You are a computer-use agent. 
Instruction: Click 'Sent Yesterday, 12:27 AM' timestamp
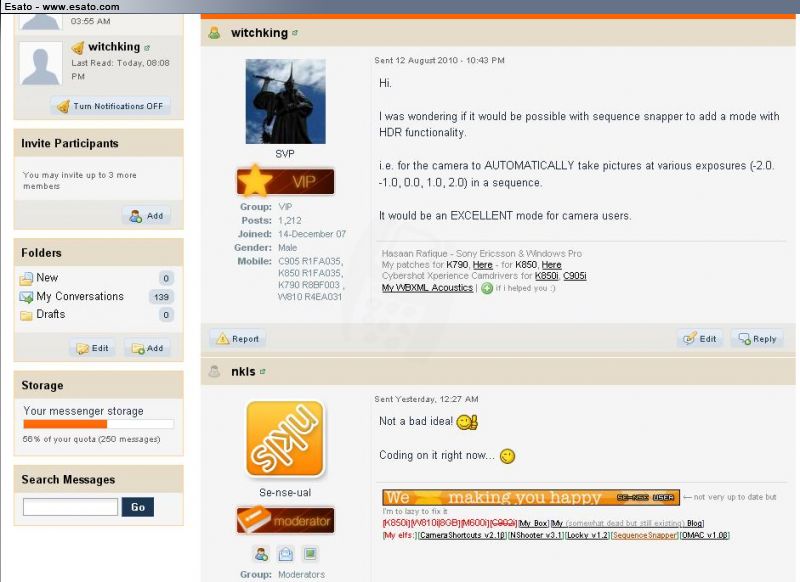426,399
